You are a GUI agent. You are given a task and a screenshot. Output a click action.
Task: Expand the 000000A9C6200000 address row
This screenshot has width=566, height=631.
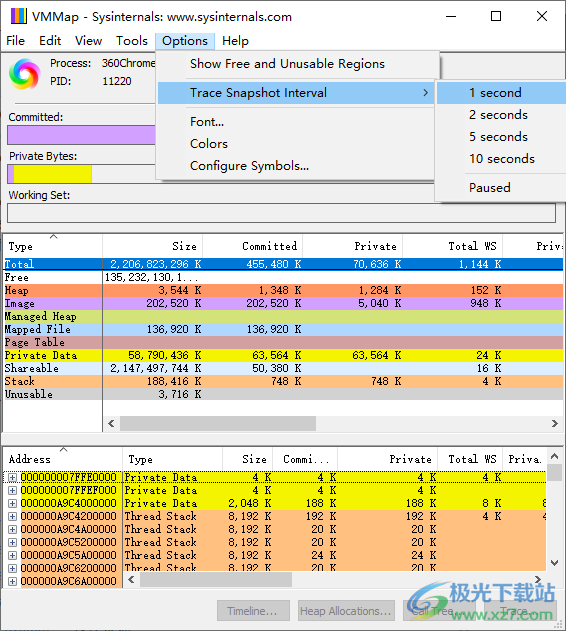12,568
